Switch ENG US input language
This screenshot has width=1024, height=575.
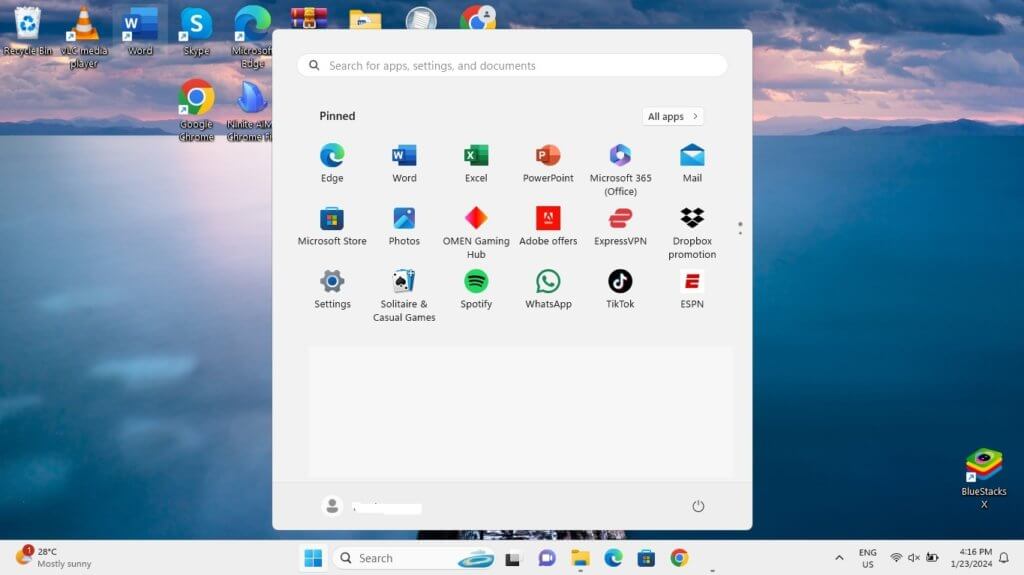click(867, 558)
